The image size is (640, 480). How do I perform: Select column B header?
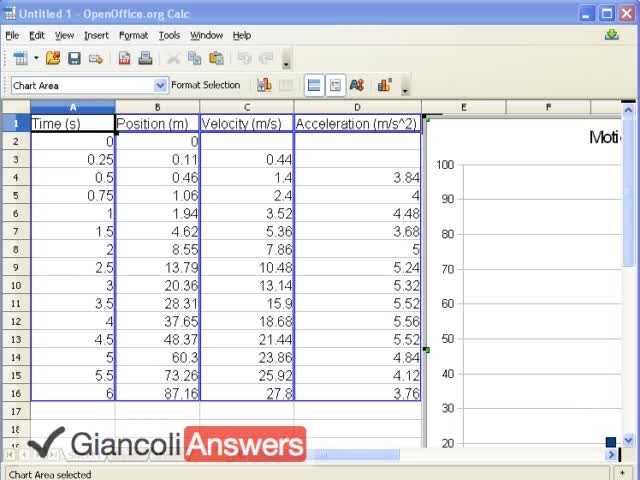tap(158, 107)
